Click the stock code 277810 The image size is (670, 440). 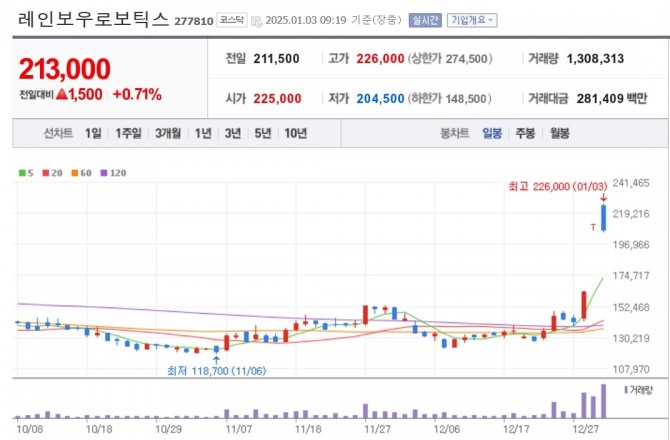(x=194, y=21)
